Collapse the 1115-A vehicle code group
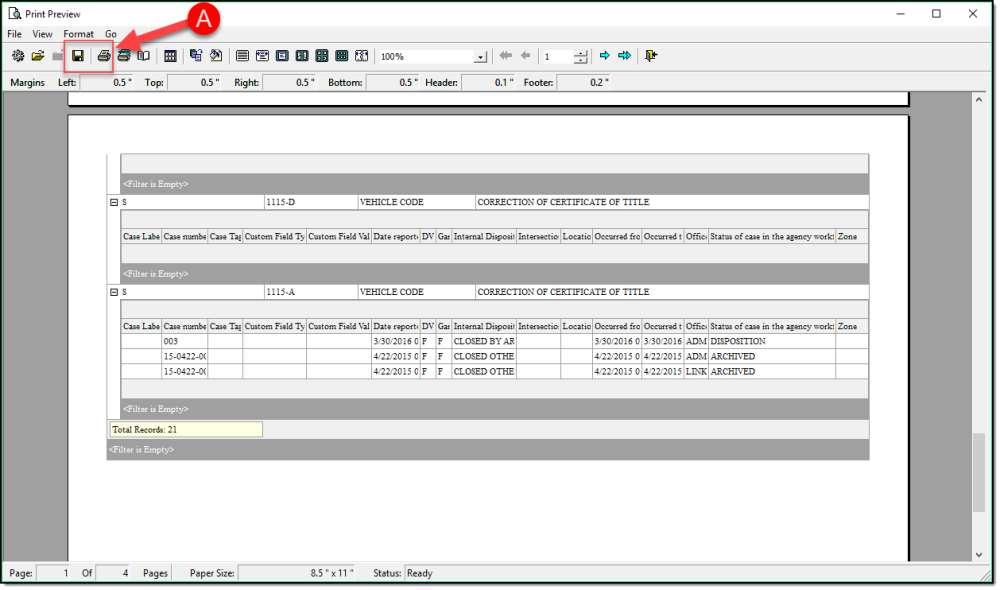The height and width of the screenshot is (590, 1000). (x=114, y=292)
